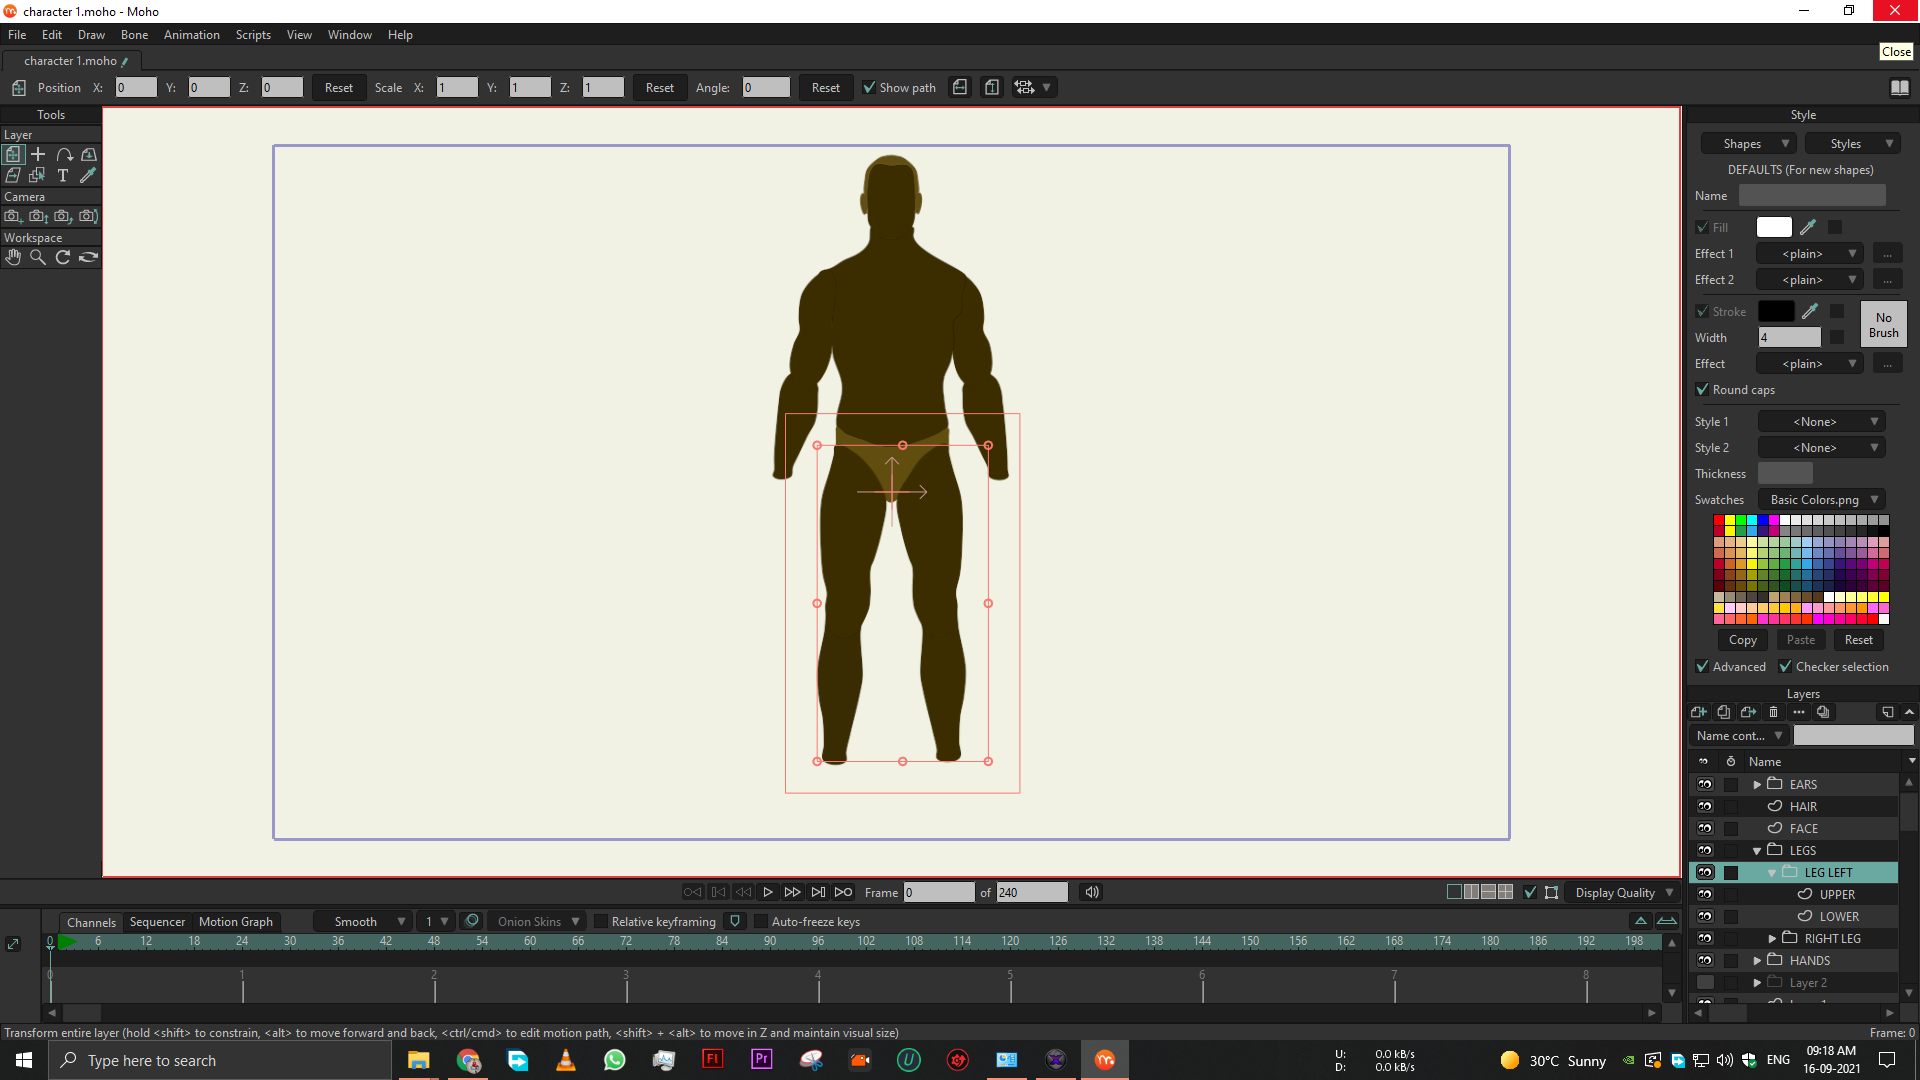Screen dimensions: 1920x1080
Task: Select the Rotate Layer tool
Action: pos(64,154)
